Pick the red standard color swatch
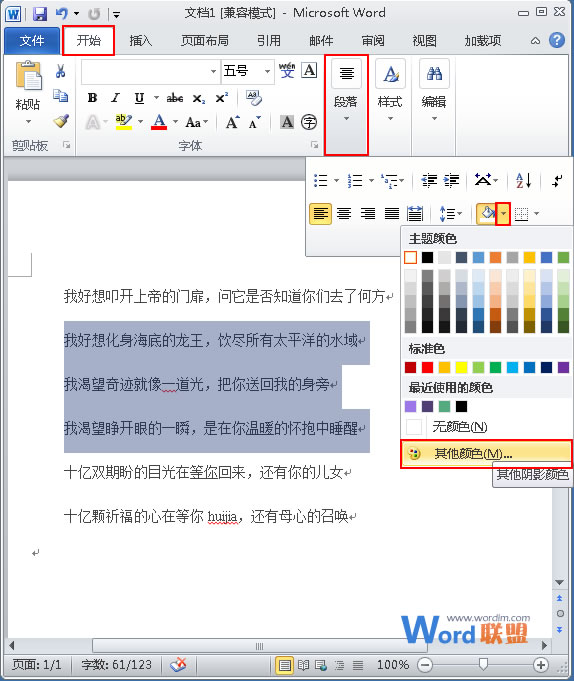This screenshot has width=574, height=681. tap(427, 367)
